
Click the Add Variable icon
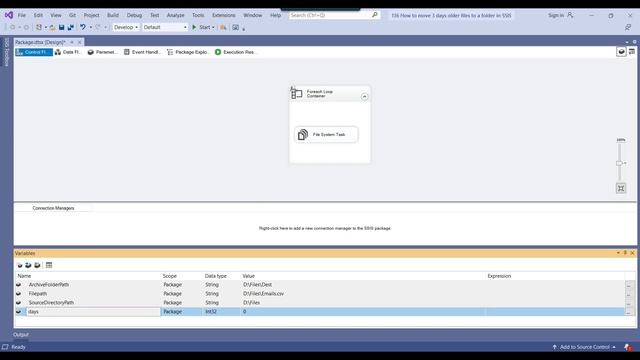click(19, 265)
